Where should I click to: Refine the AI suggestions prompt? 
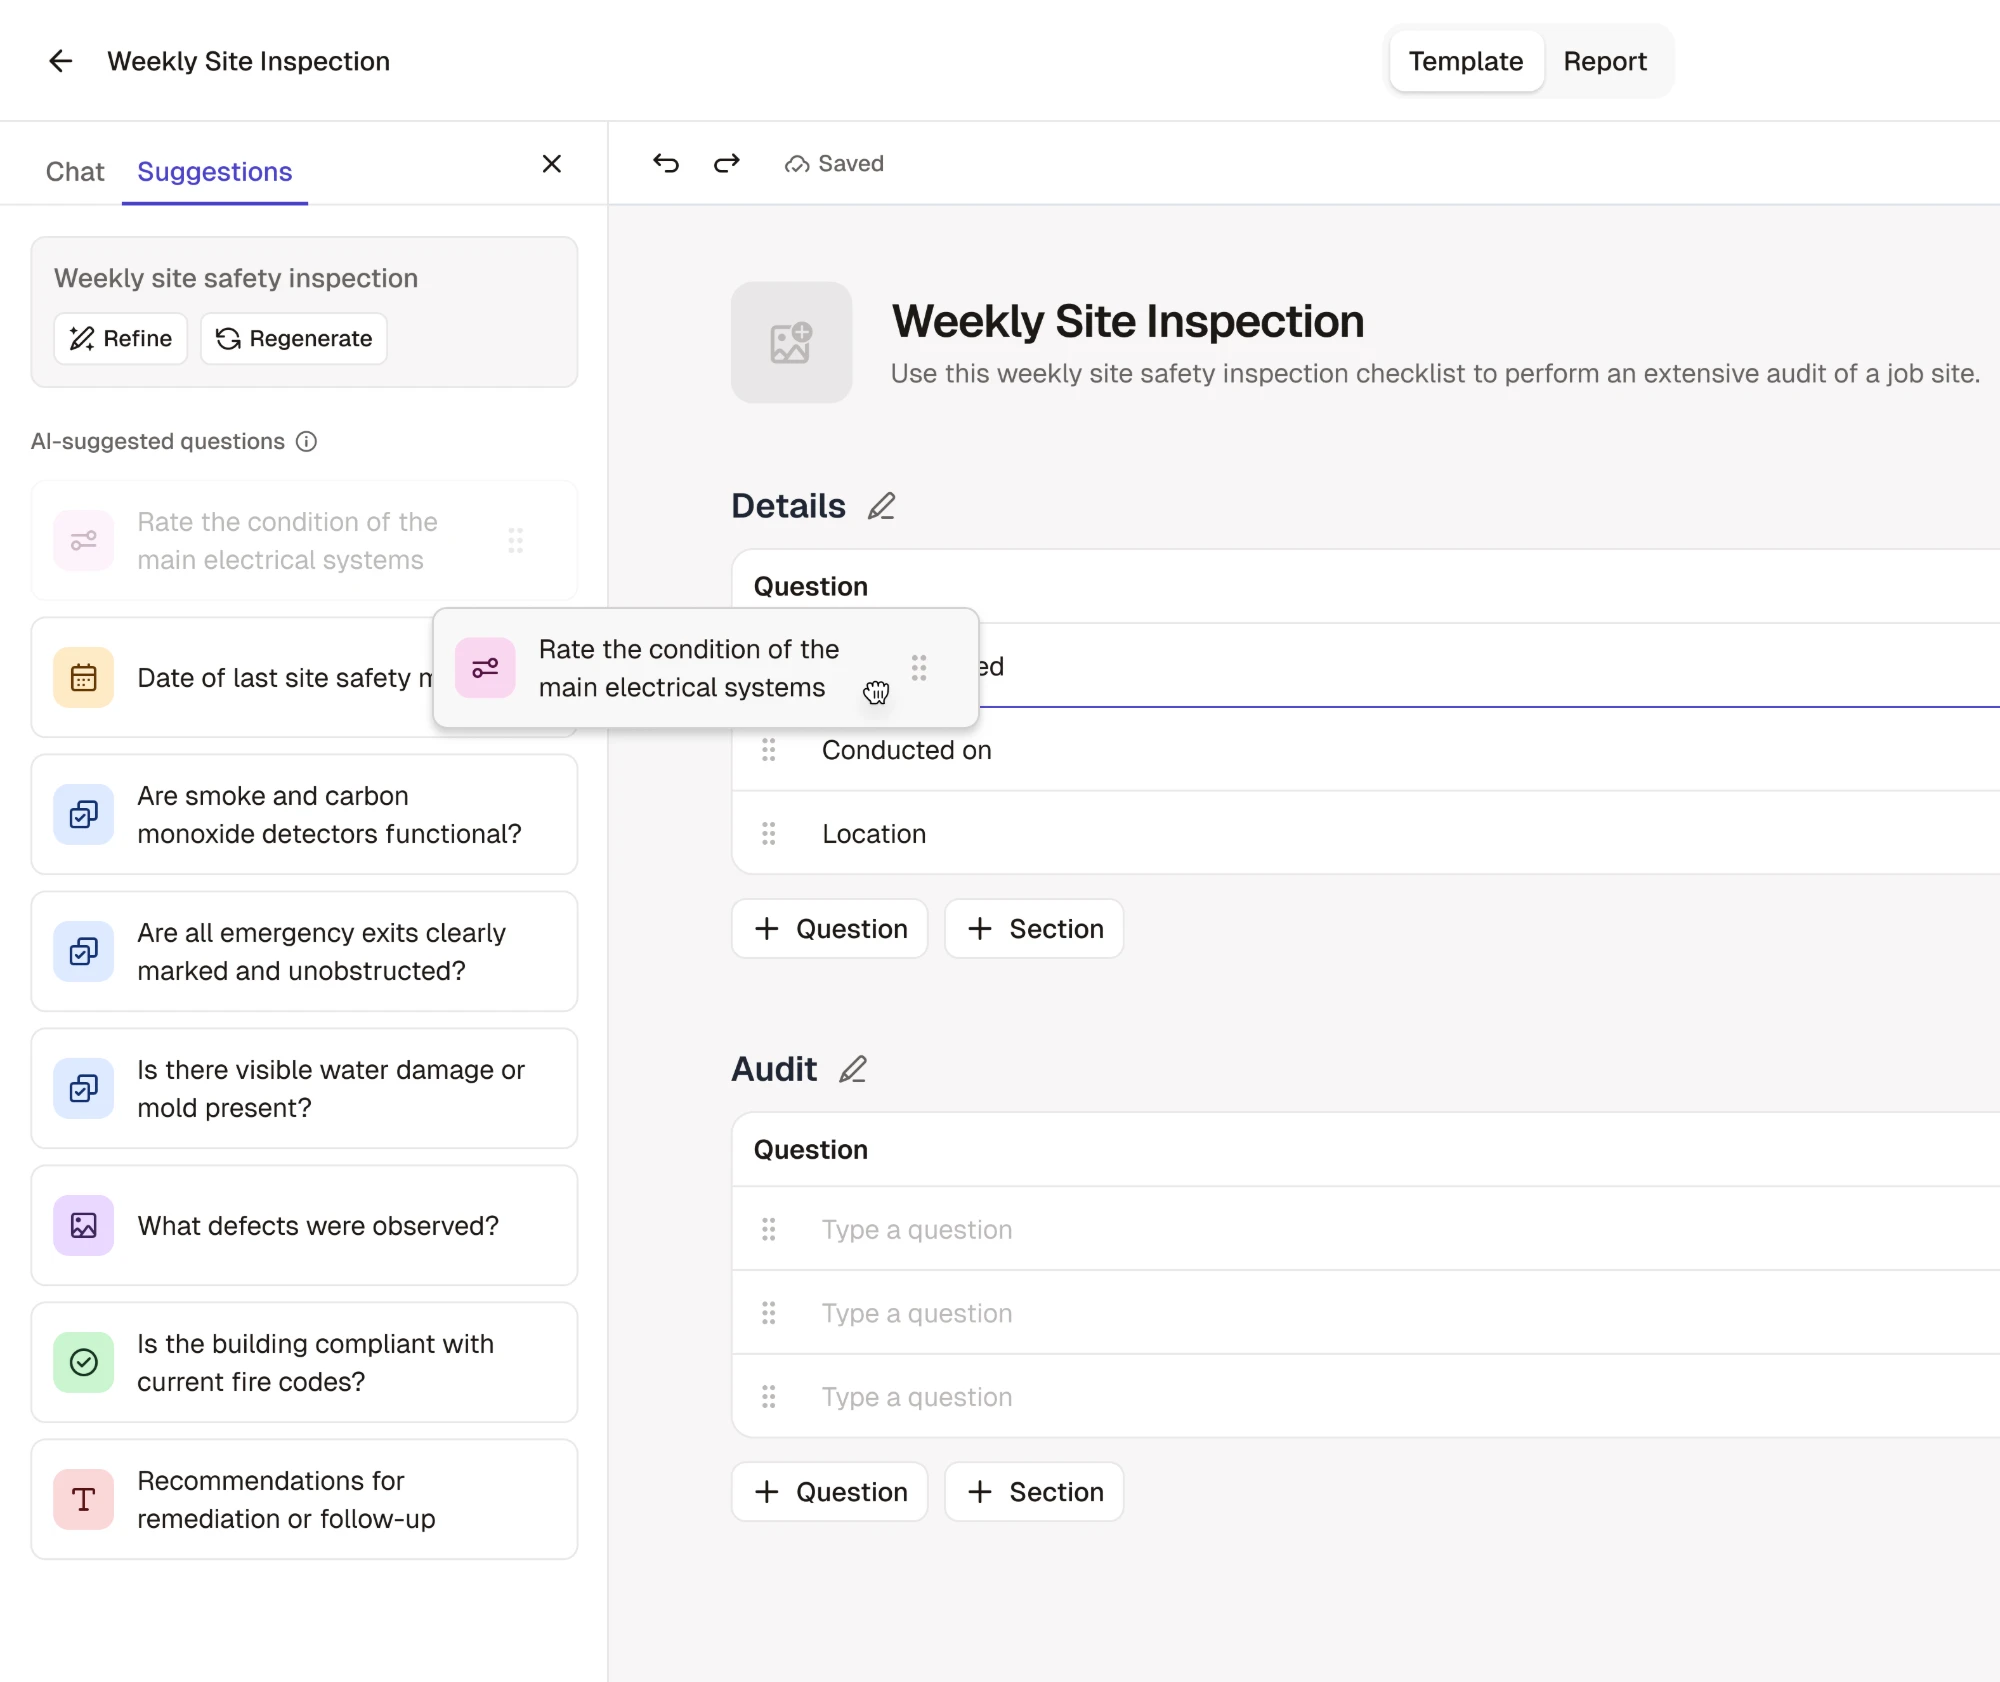(121, 338)
